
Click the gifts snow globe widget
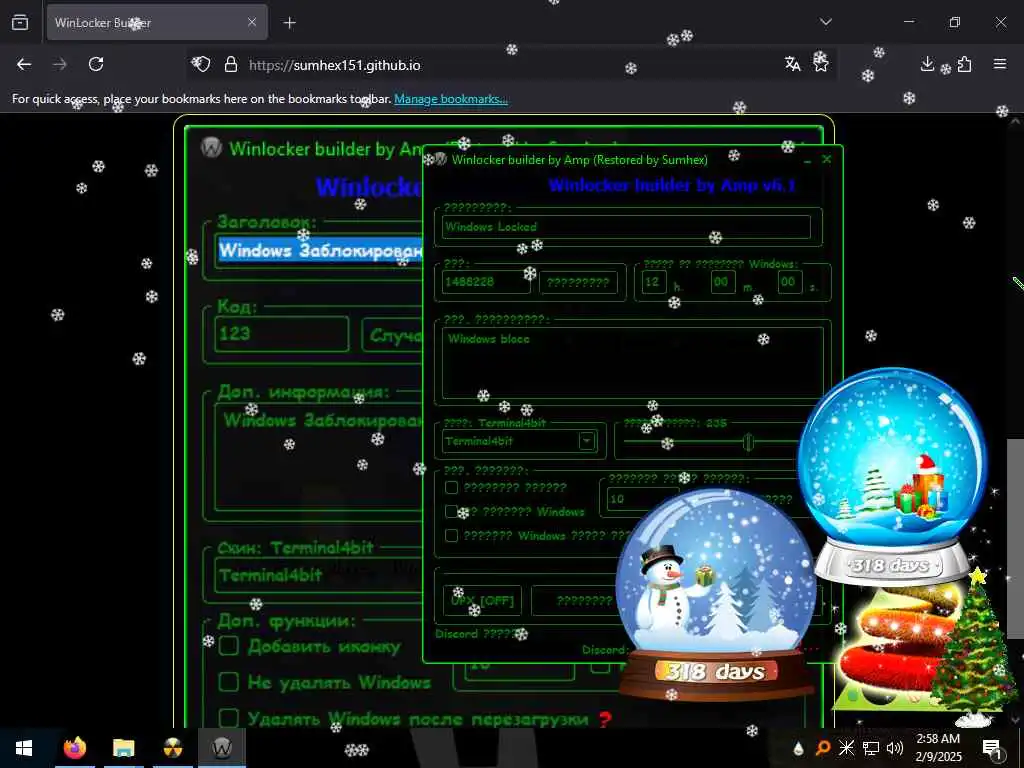point(893,477)
